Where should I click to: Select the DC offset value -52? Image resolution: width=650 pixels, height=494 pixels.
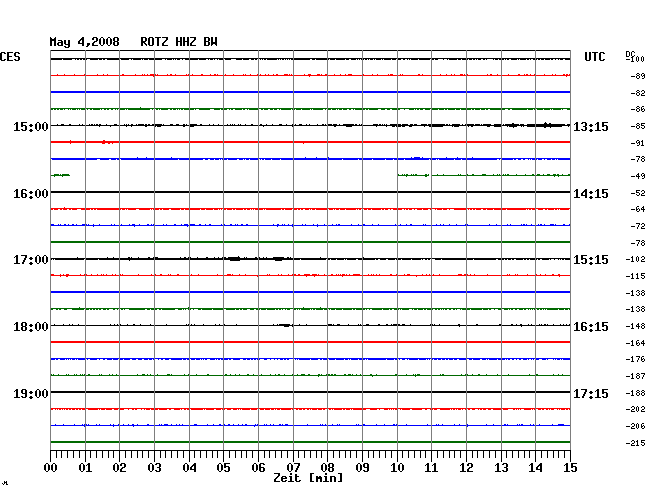click(638, 193)
